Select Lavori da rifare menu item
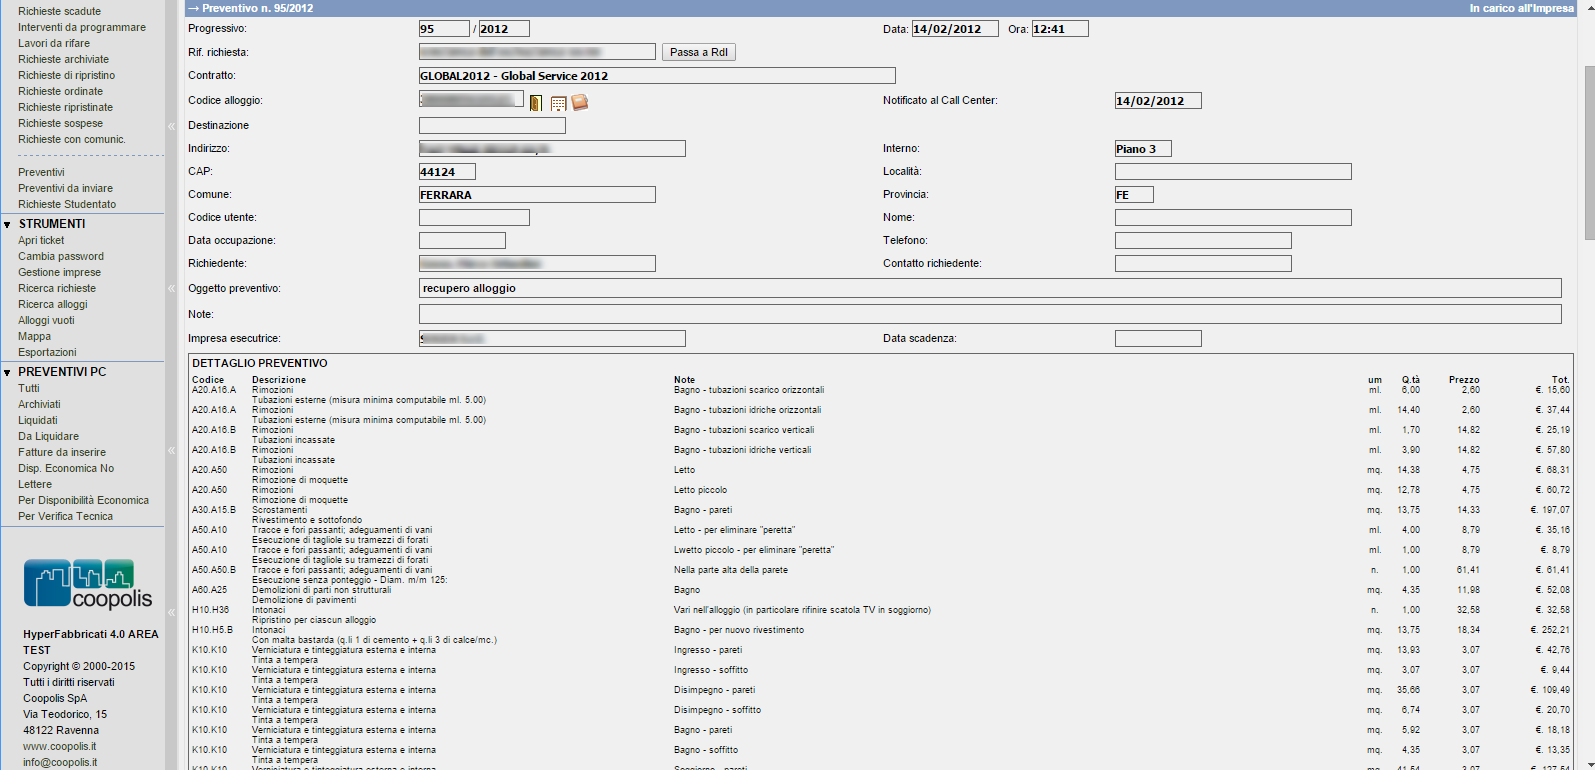 pyautogui.click(x=54, y=43)
